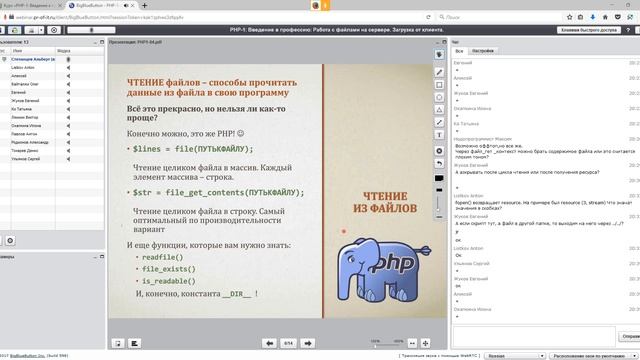Sort users by name column header

coord(33,51)
